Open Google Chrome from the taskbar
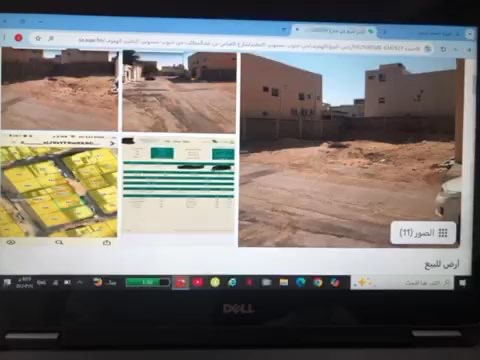Image resolution: width=480 pixels, height=360 pixels. coord(318,282)
